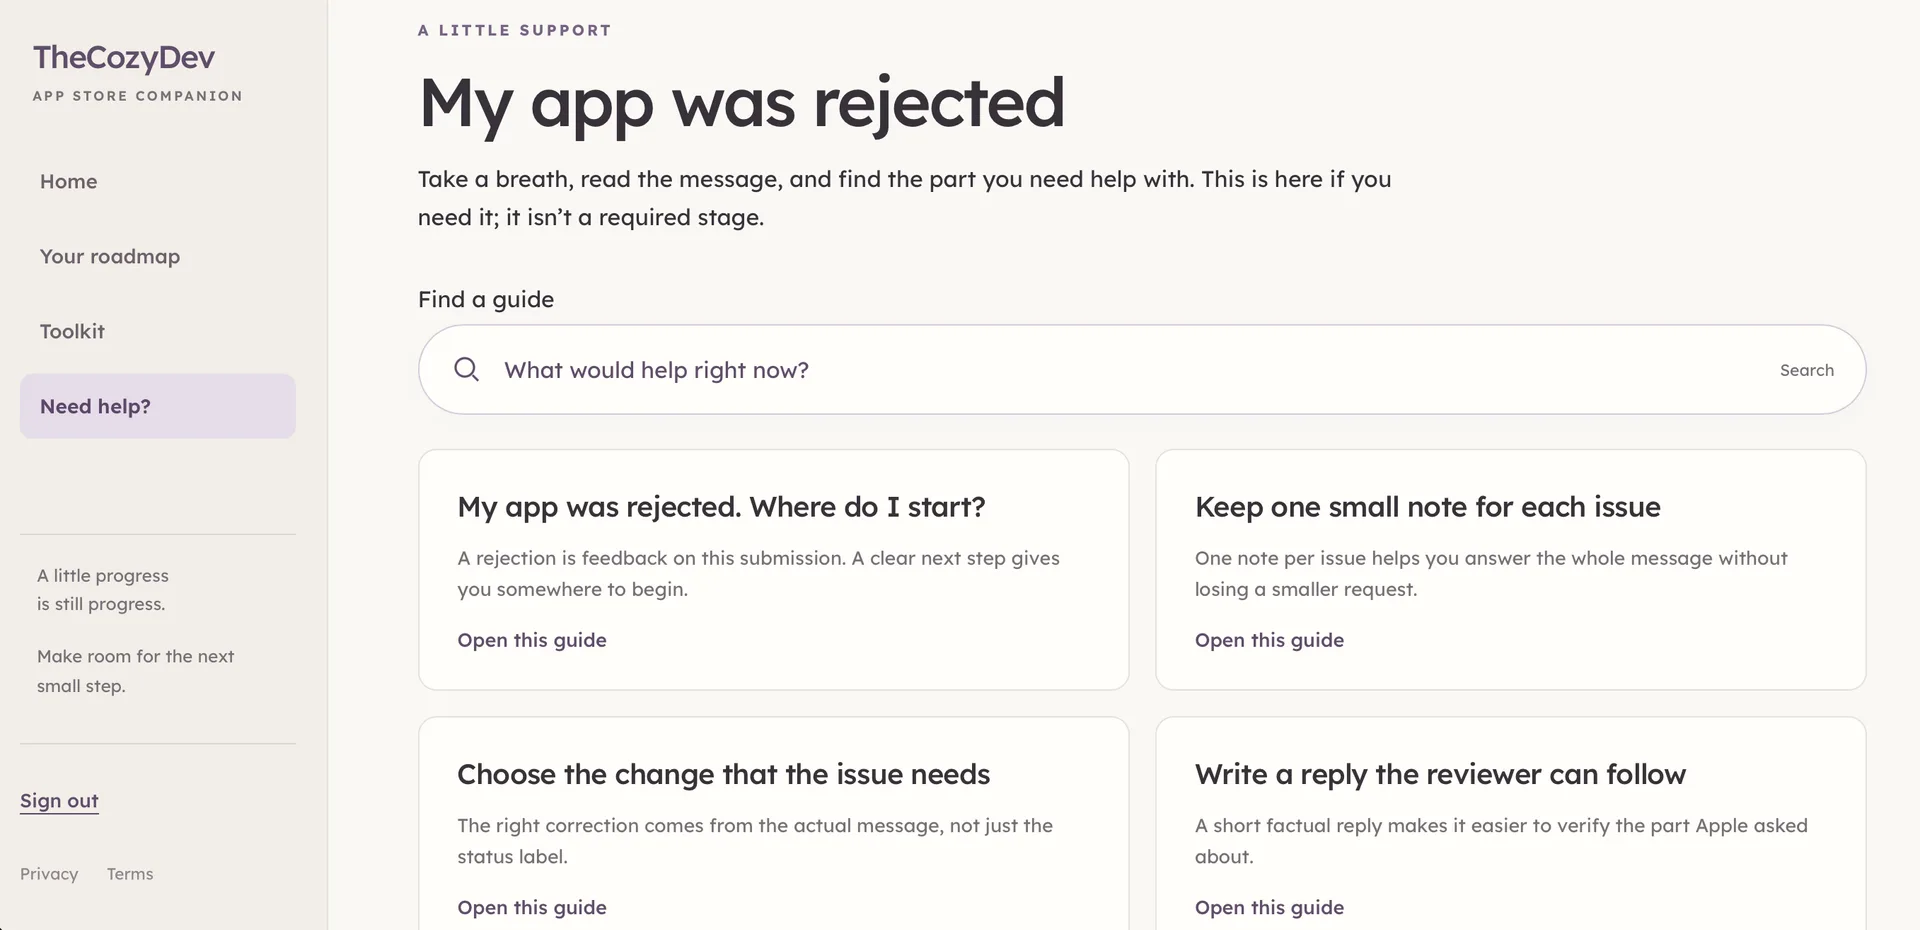The height and width of the screenshot is (930, 1920).
Task: Sign out of the account
Action: (59, 801)
